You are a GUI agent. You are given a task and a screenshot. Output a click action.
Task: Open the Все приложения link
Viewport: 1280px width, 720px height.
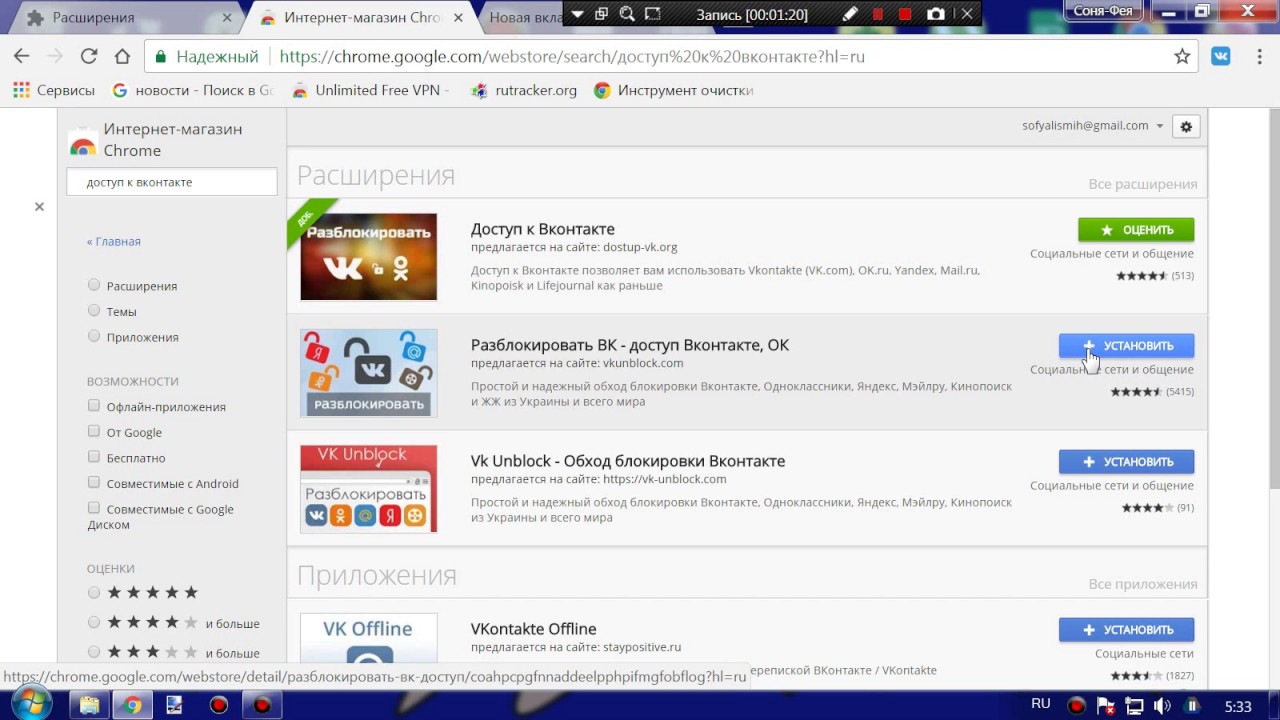tap(1142, 584)
